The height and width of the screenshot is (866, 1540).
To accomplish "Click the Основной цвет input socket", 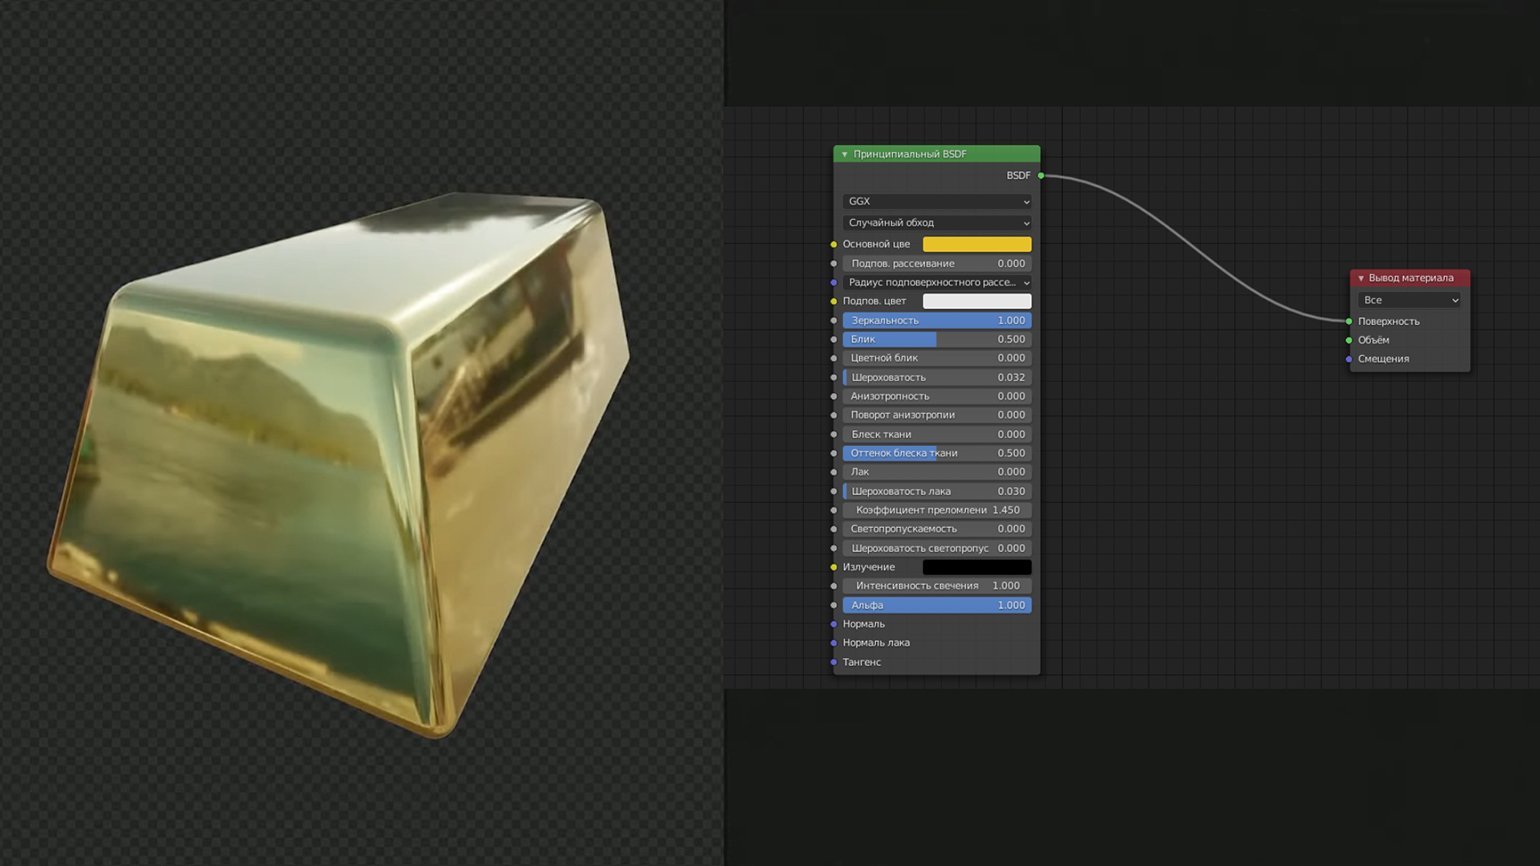I will coord(834,244).
